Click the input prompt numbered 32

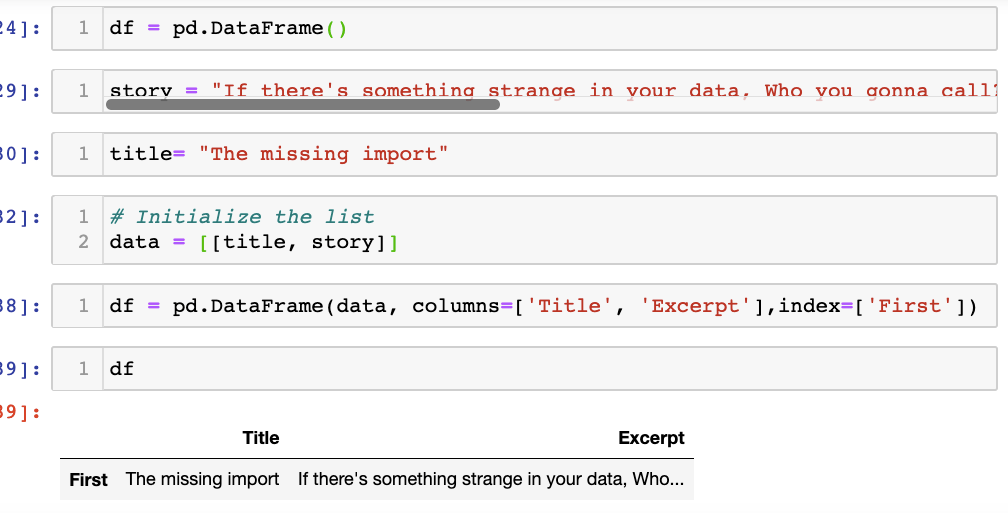20,217
